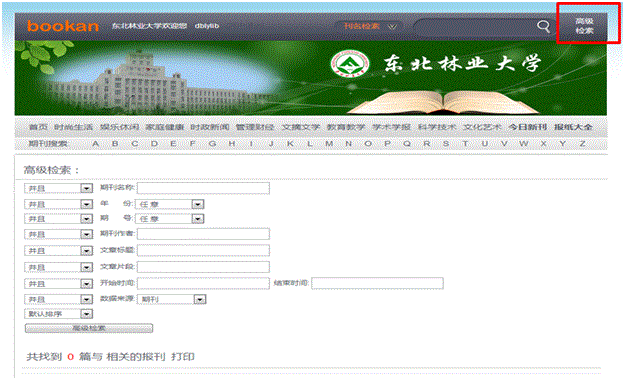Filter journals by letter B
The width and height of the screenshot is (625, 380).
tap(115, 144)
